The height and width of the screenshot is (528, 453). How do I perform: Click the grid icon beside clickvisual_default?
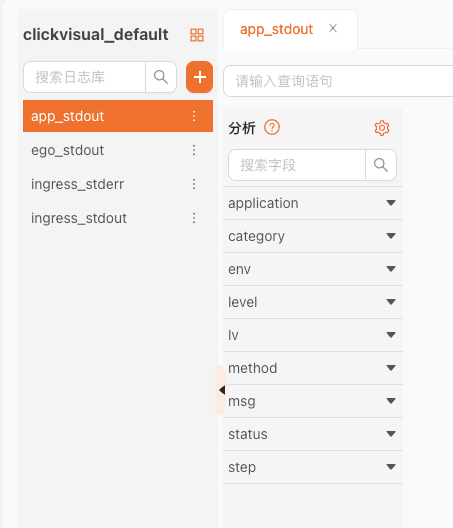point(197,35)
